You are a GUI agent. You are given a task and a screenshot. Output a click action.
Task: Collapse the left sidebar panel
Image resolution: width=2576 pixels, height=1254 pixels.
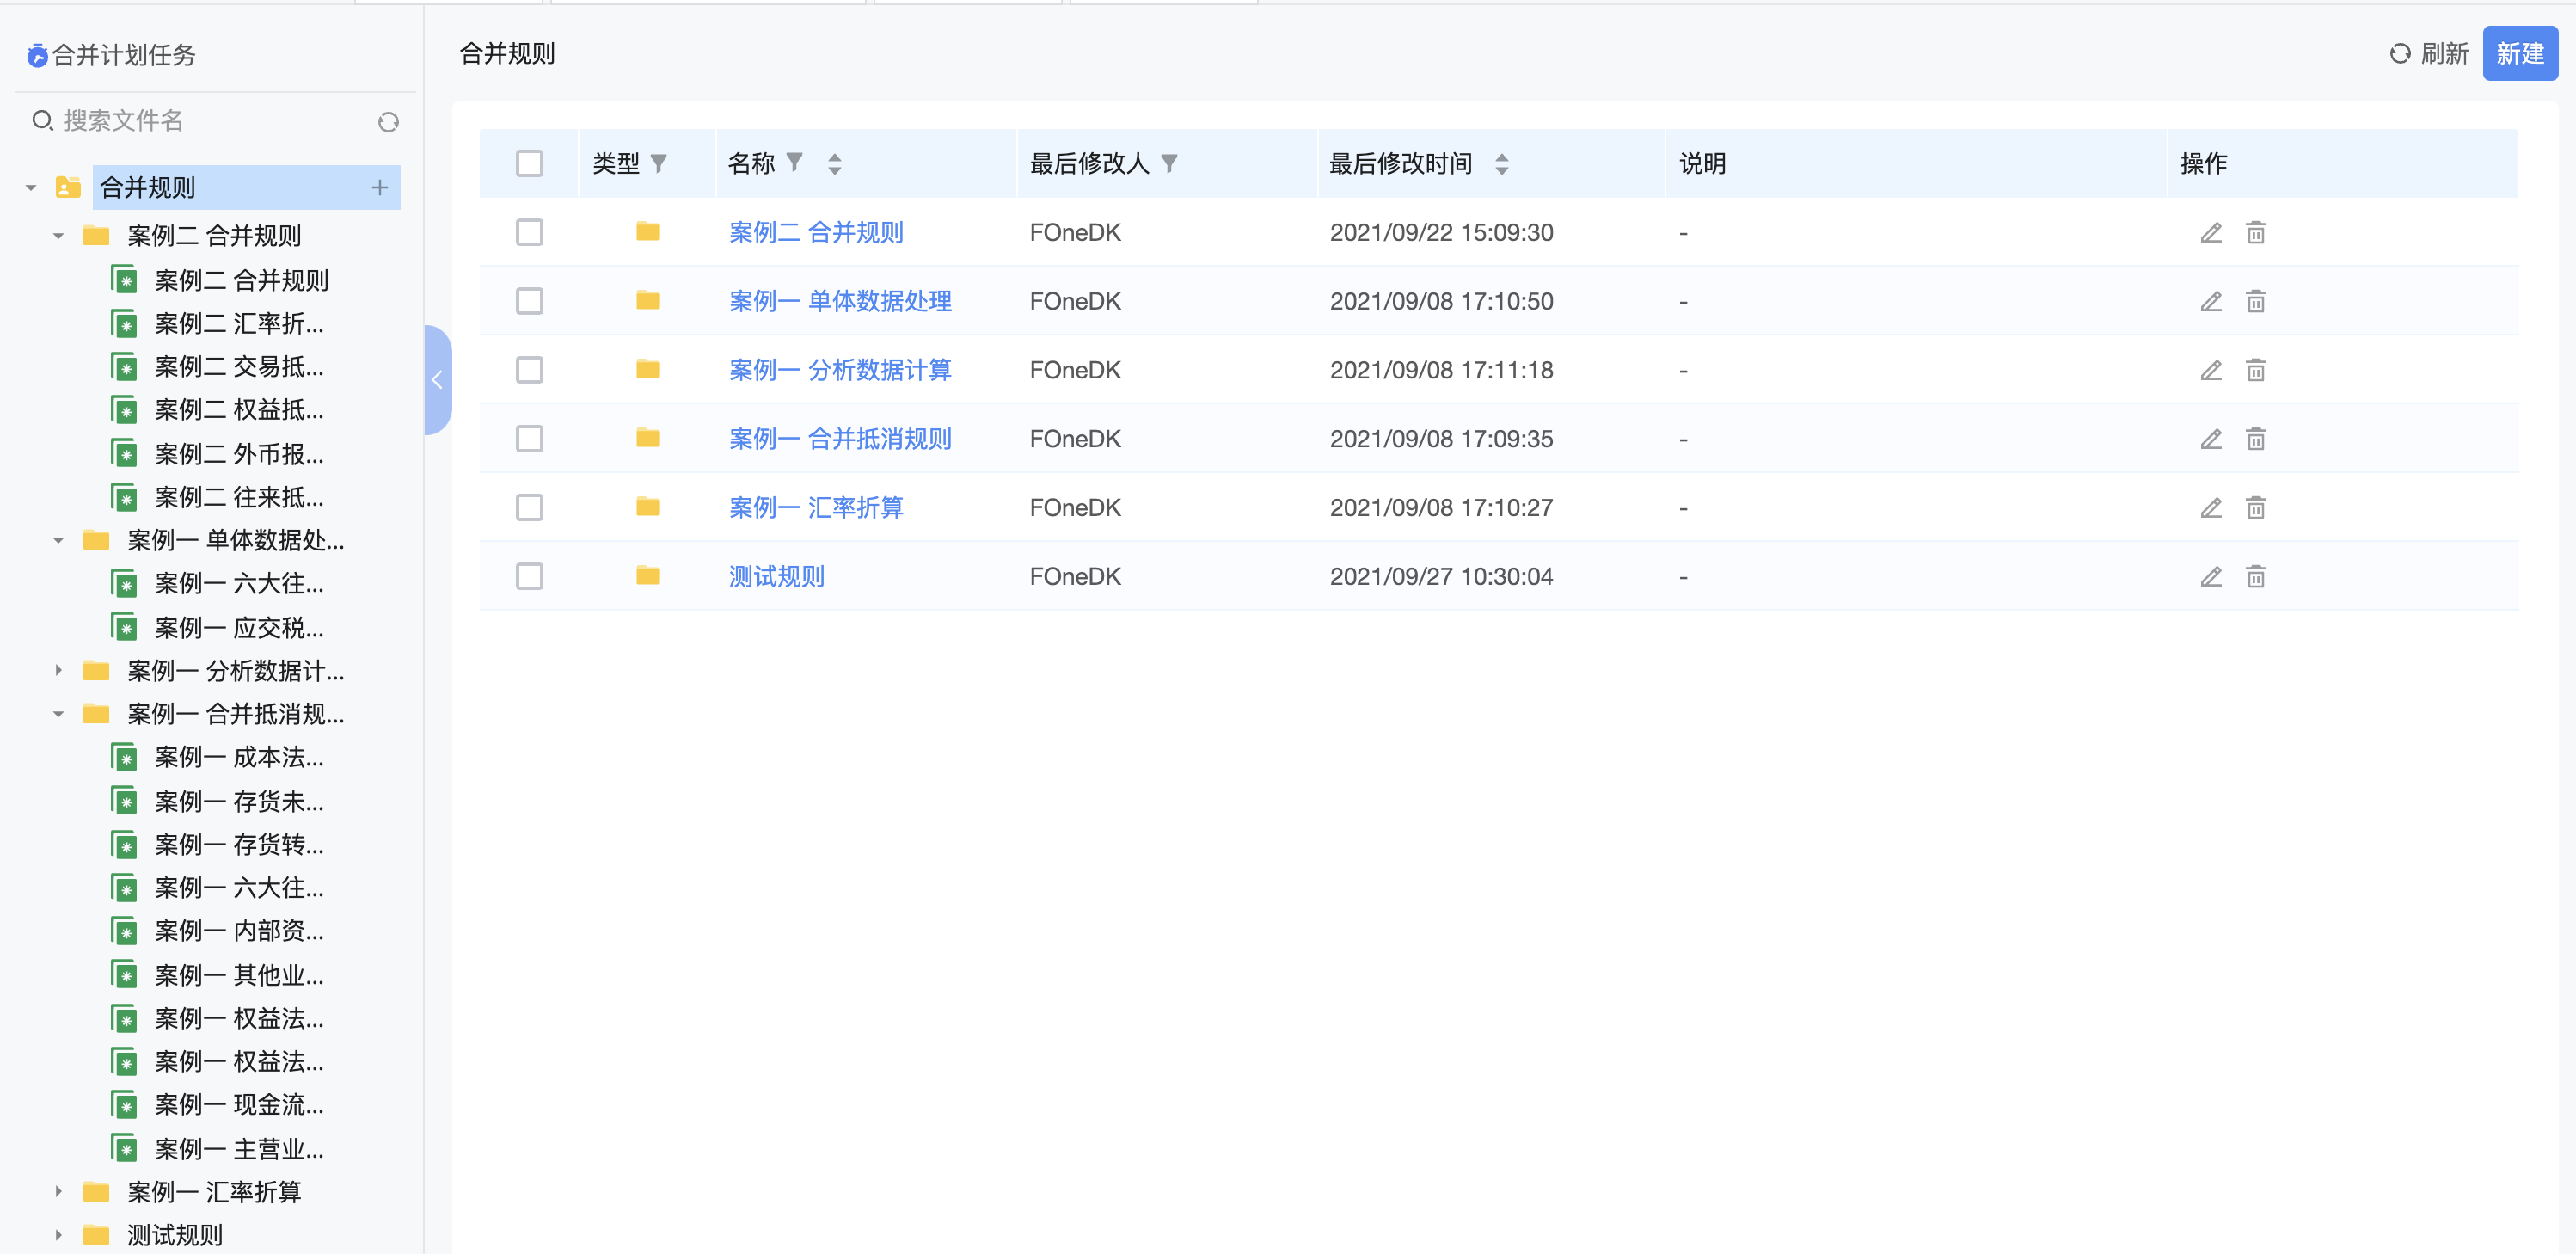tap(437, 380)
